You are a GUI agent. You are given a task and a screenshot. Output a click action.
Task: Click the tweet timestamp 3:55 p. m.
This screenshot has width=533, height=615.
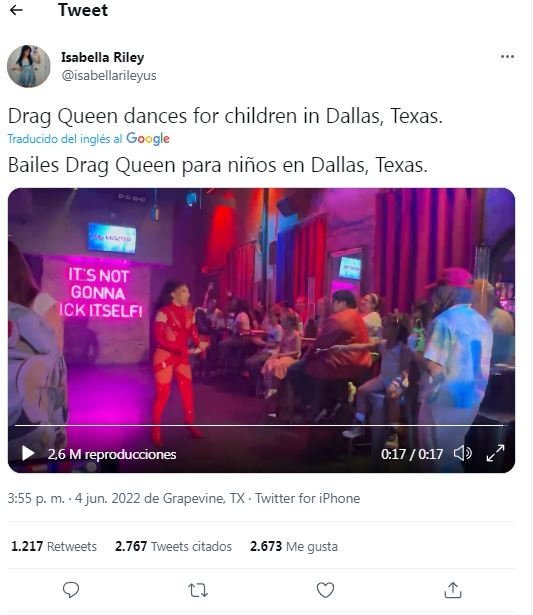36,499
